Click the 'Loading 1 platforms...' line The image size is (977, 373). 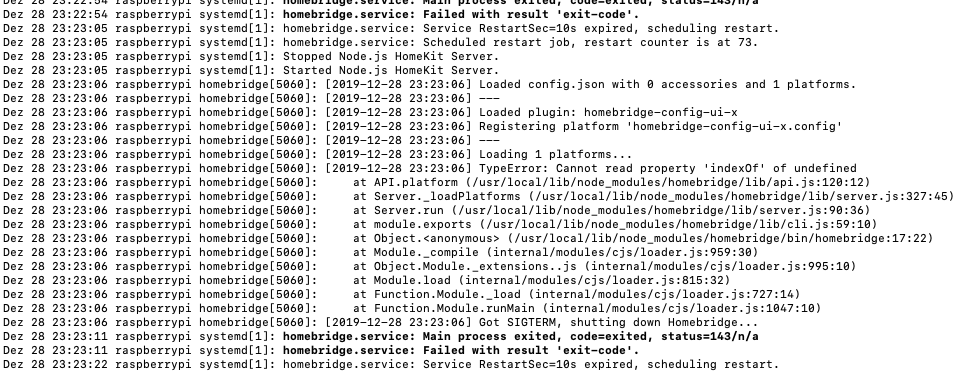coord(318,154)
